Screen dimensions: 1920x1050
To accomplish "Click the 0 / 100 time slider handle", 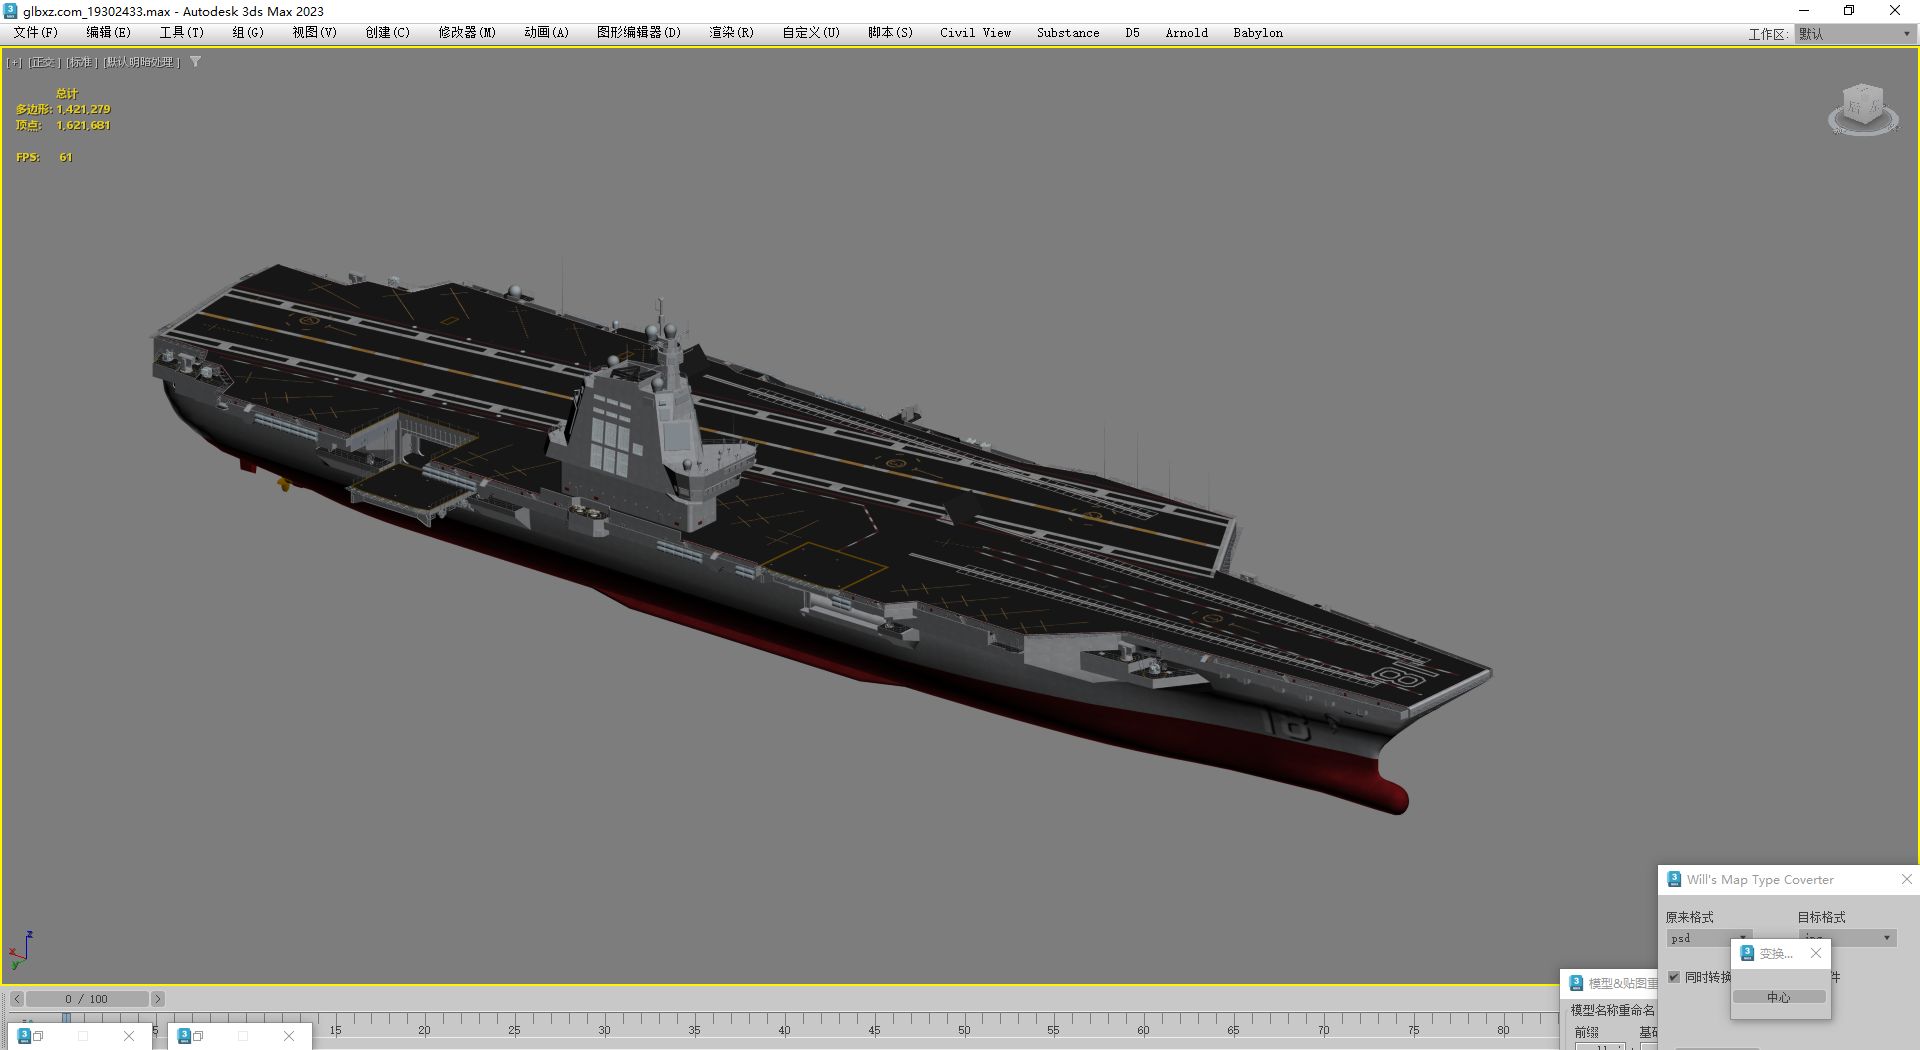I will point(87,999).
